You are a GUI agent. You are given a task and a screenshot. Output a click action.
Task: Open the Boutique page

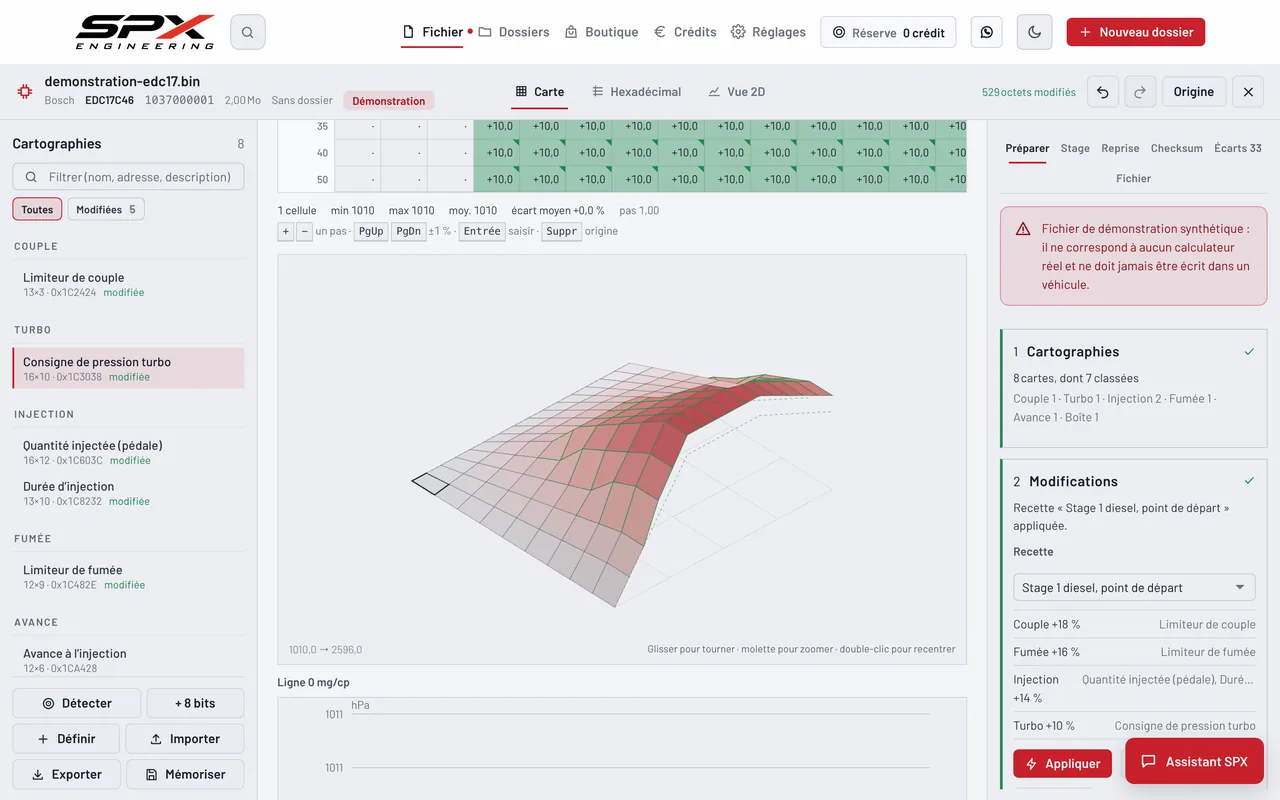pyautogui.click(x=601, y=32)
